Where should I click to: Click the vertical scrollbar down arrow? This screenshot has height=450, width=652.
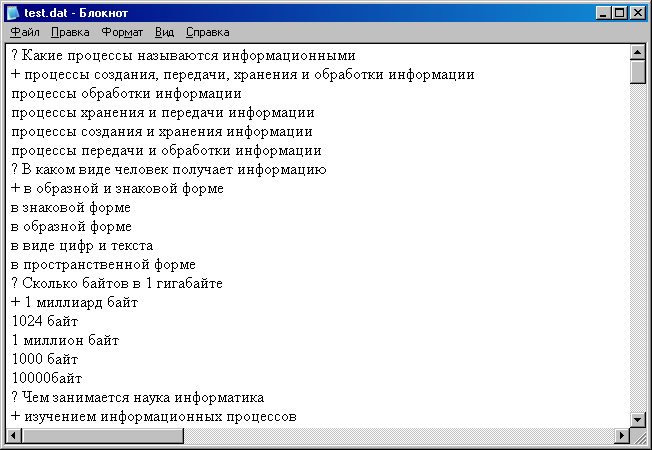[637, 420]
